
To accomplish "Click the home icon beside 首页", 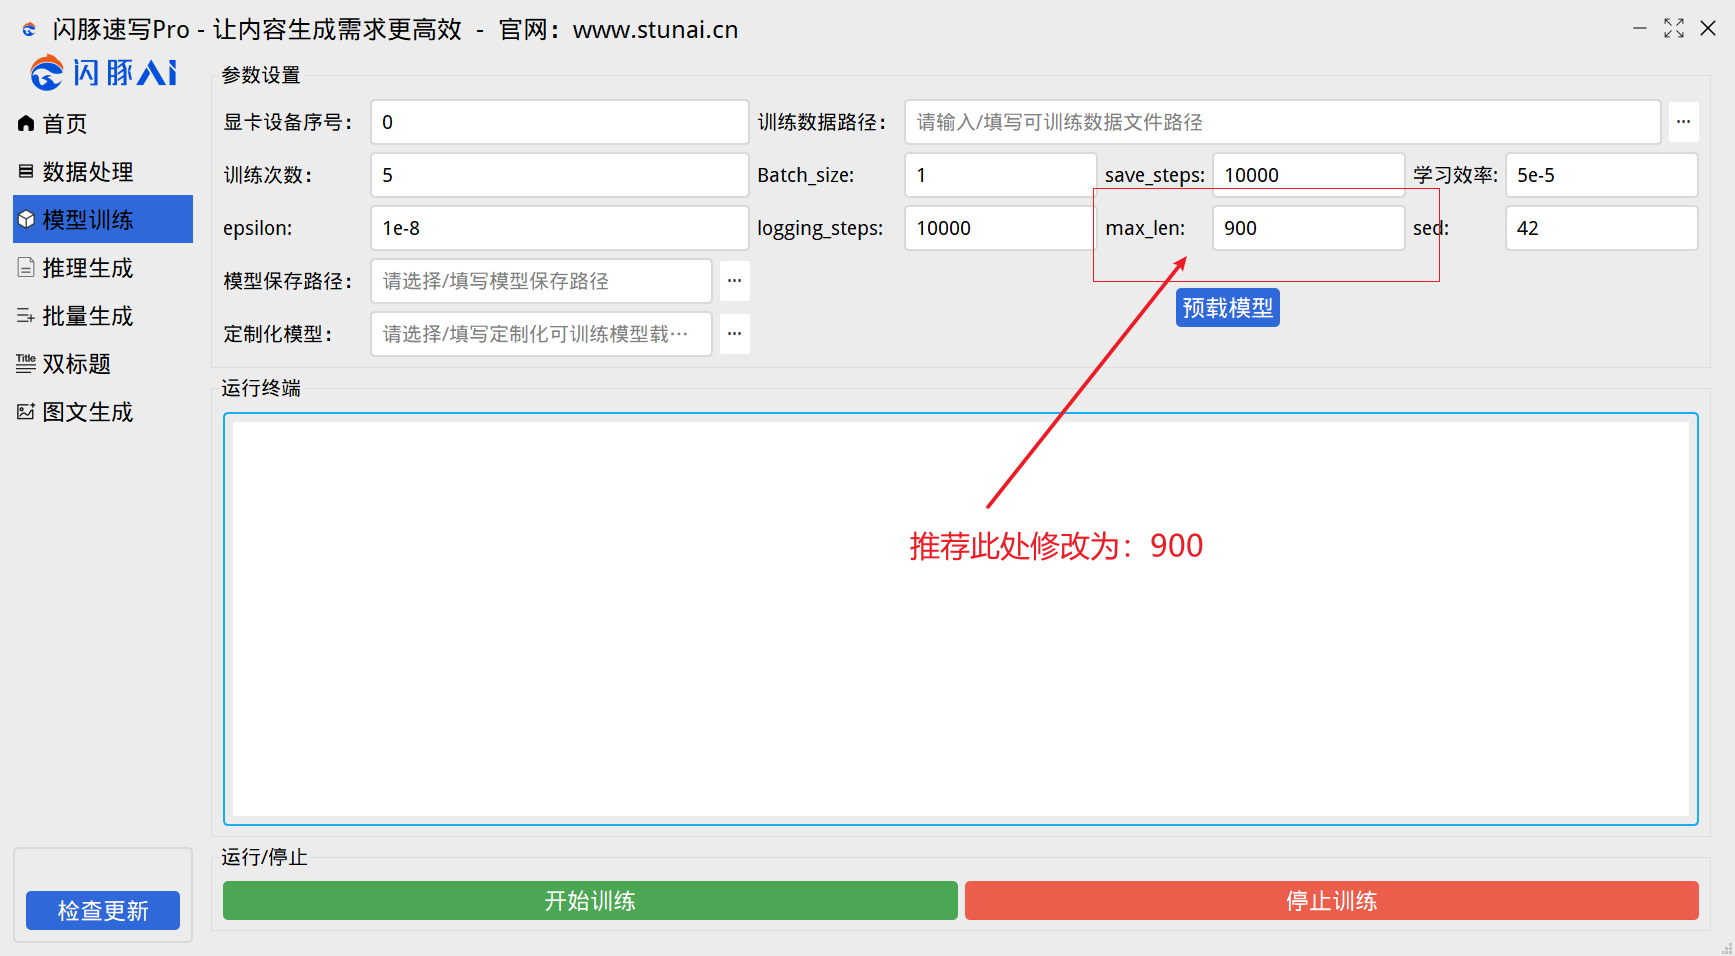I will [26, 123].
